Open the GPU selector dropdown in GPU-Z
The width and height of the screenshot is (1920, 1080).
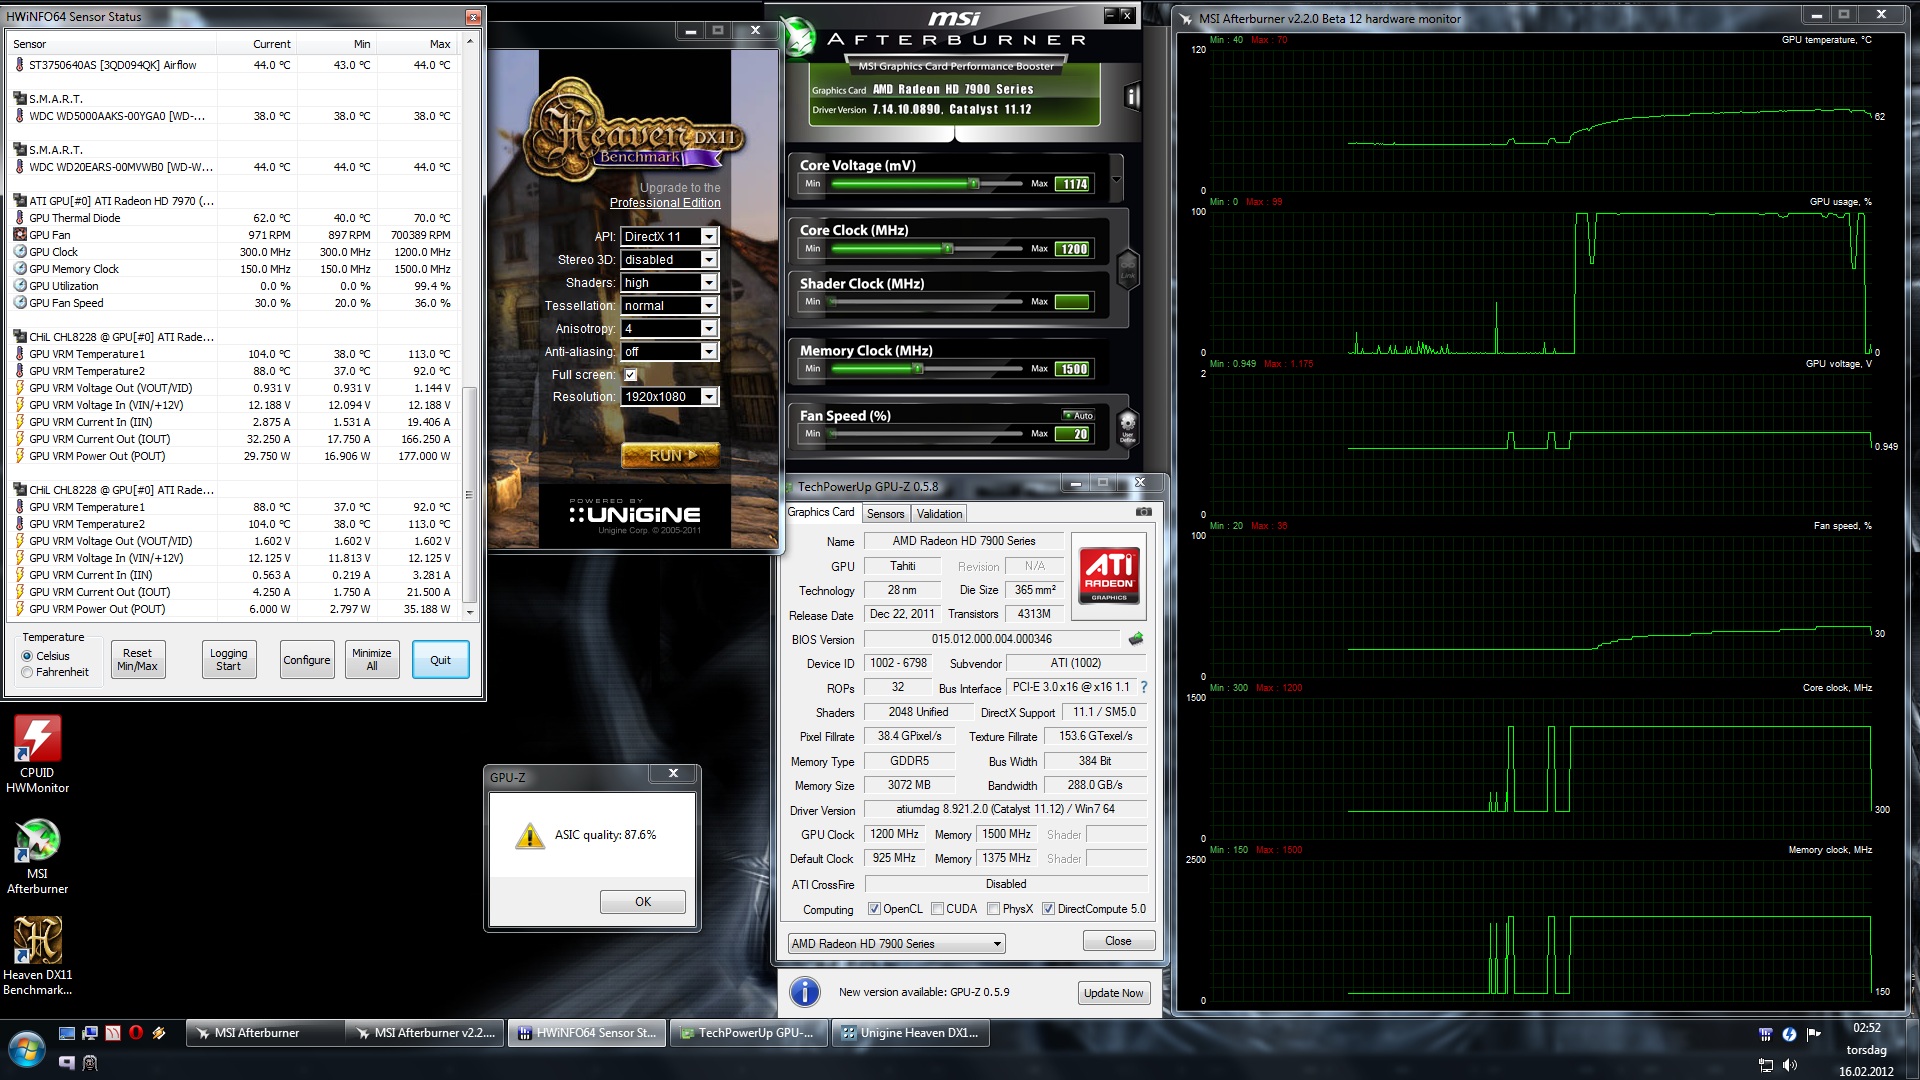[x=896, y=944]
